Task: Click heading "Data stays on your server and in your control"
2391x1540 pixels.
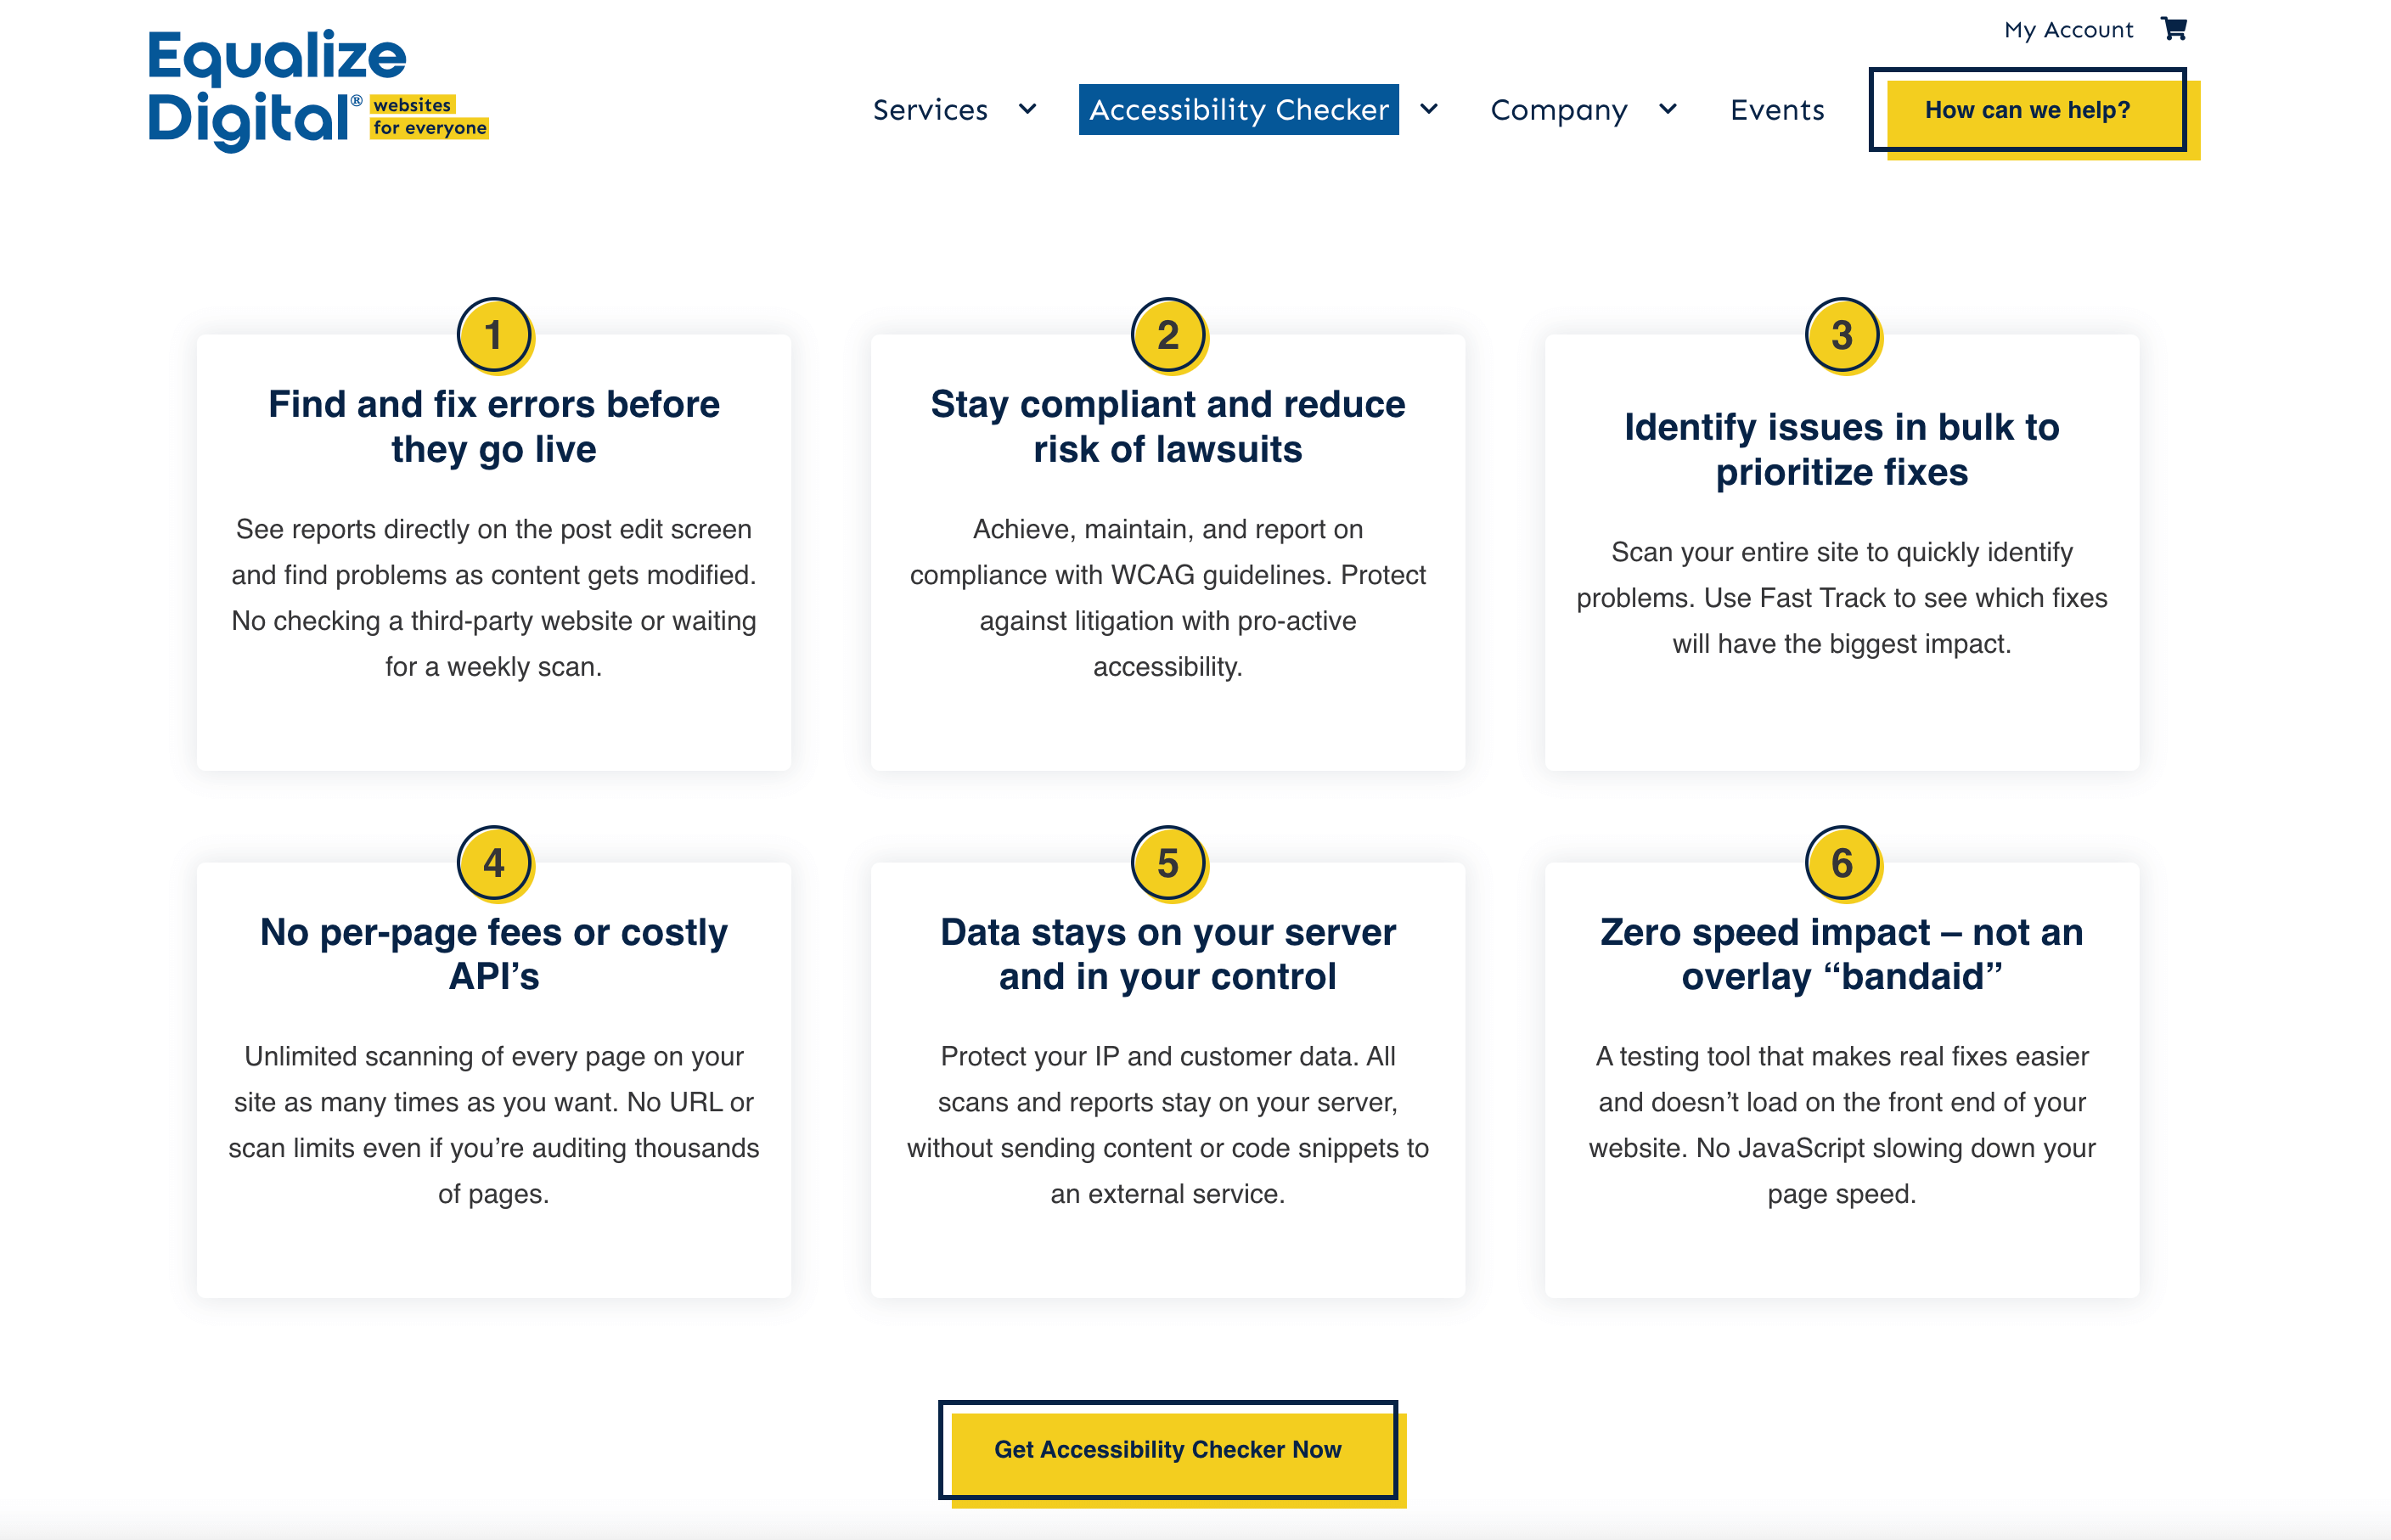Action: point(1168,954)
